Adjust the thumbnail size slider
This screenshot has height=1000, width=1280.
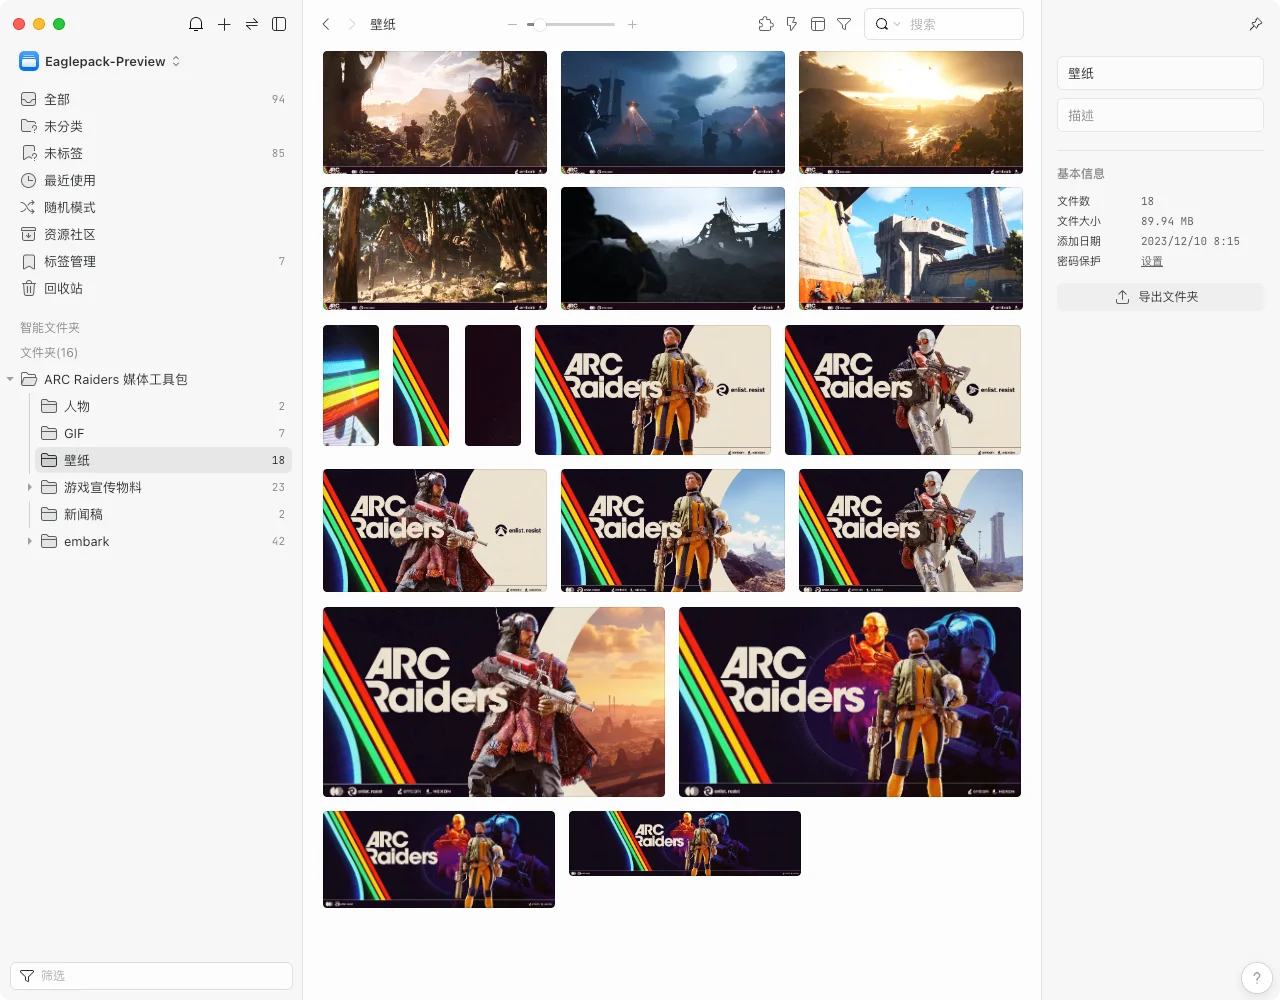(572, 24)
